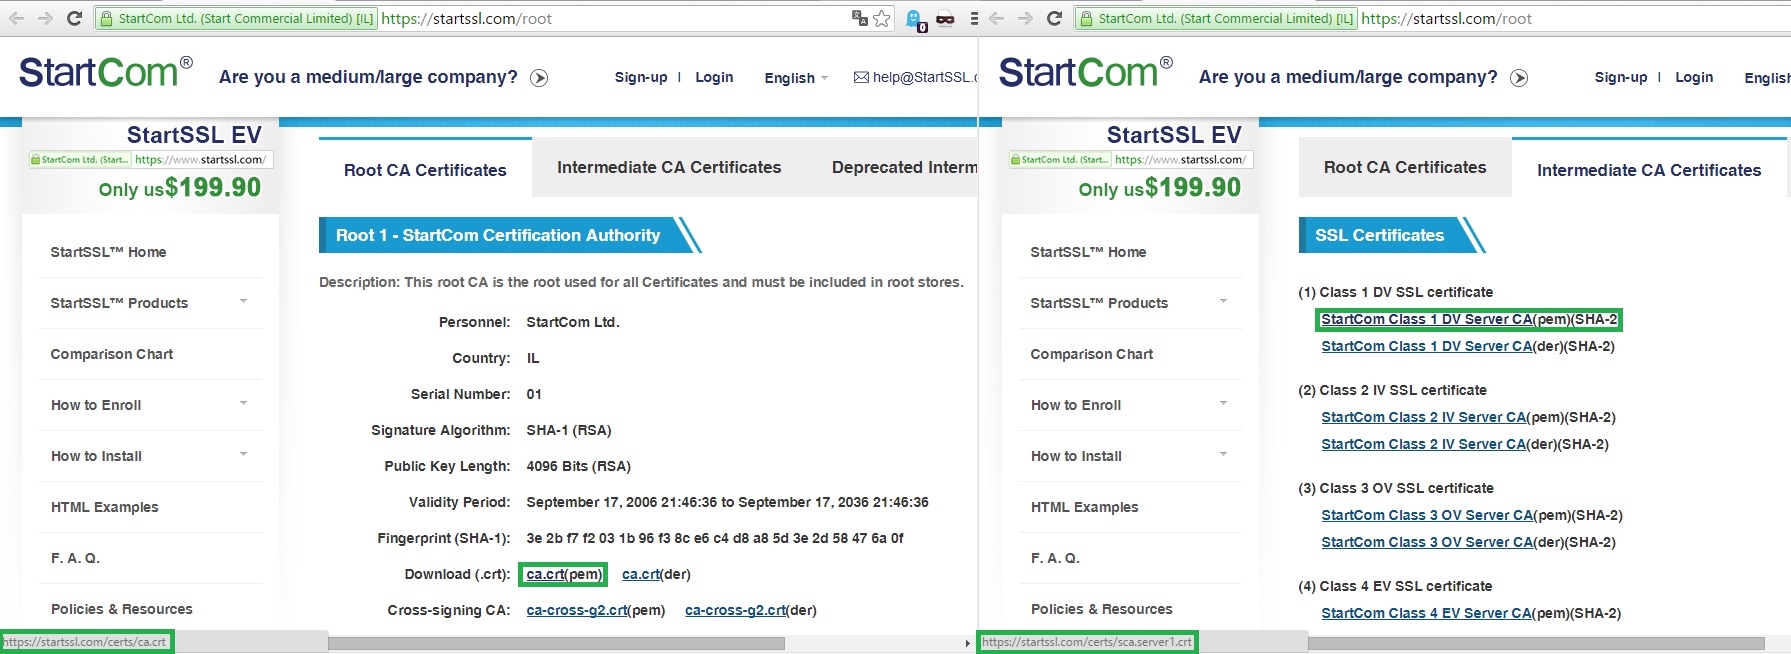Go back in the left browser window
Image resolution: width=1791 pixels, height=654 pixels.
coord(17,18)
